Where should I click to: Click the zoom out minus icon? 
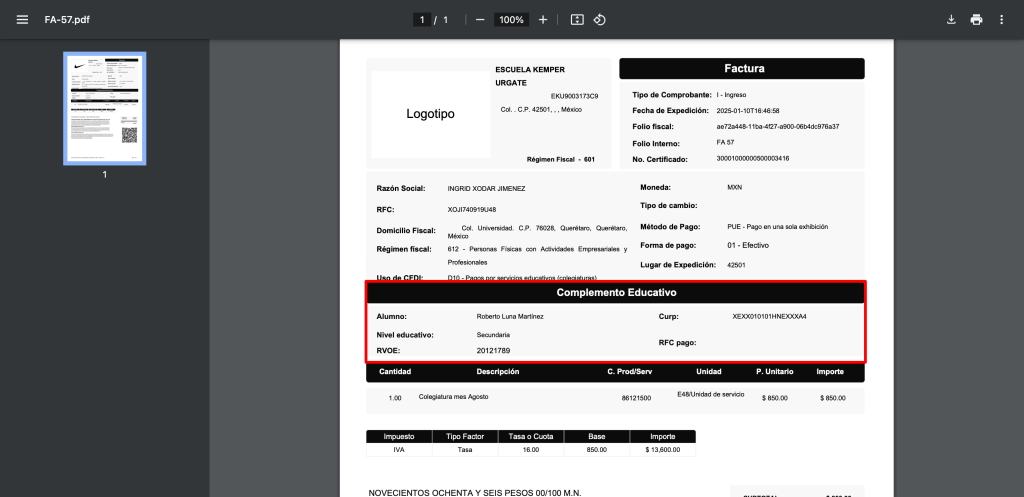[x=480, y=19]
